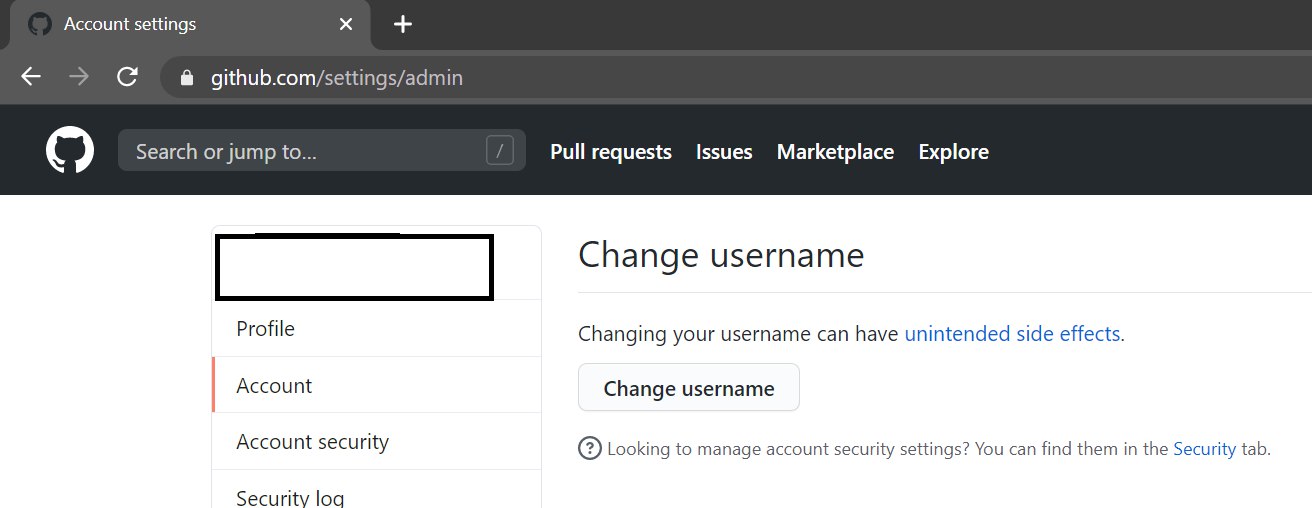This screenshot has height=508, width=1312.
Task: Open Issues in the header
Action: click(724, 151)
